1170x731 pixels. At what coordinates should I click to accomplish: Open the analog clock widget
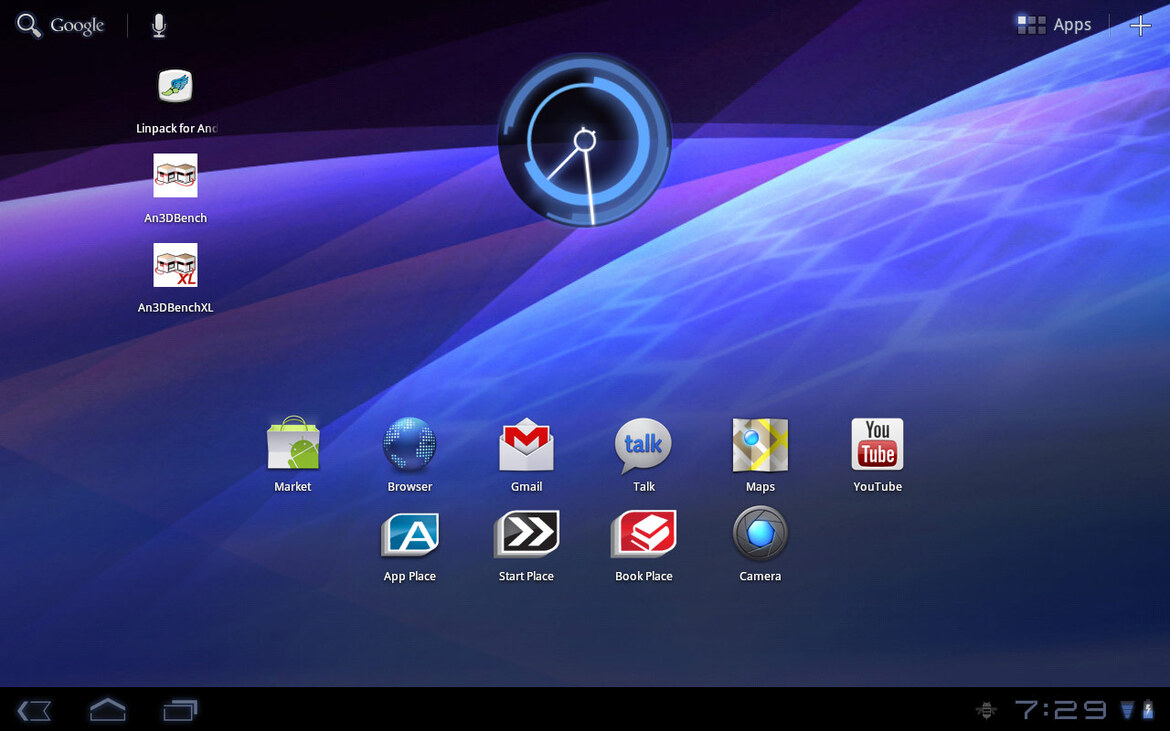tap(585, 139)
